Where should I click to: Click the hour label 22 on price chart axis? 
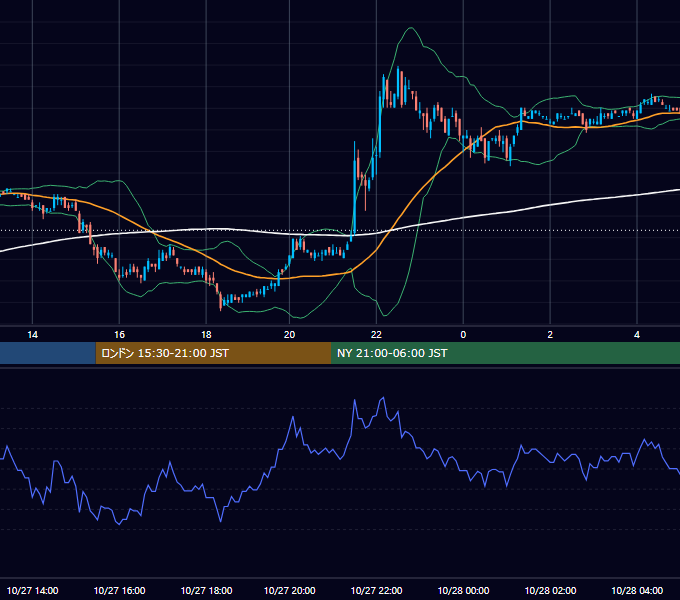376,335
